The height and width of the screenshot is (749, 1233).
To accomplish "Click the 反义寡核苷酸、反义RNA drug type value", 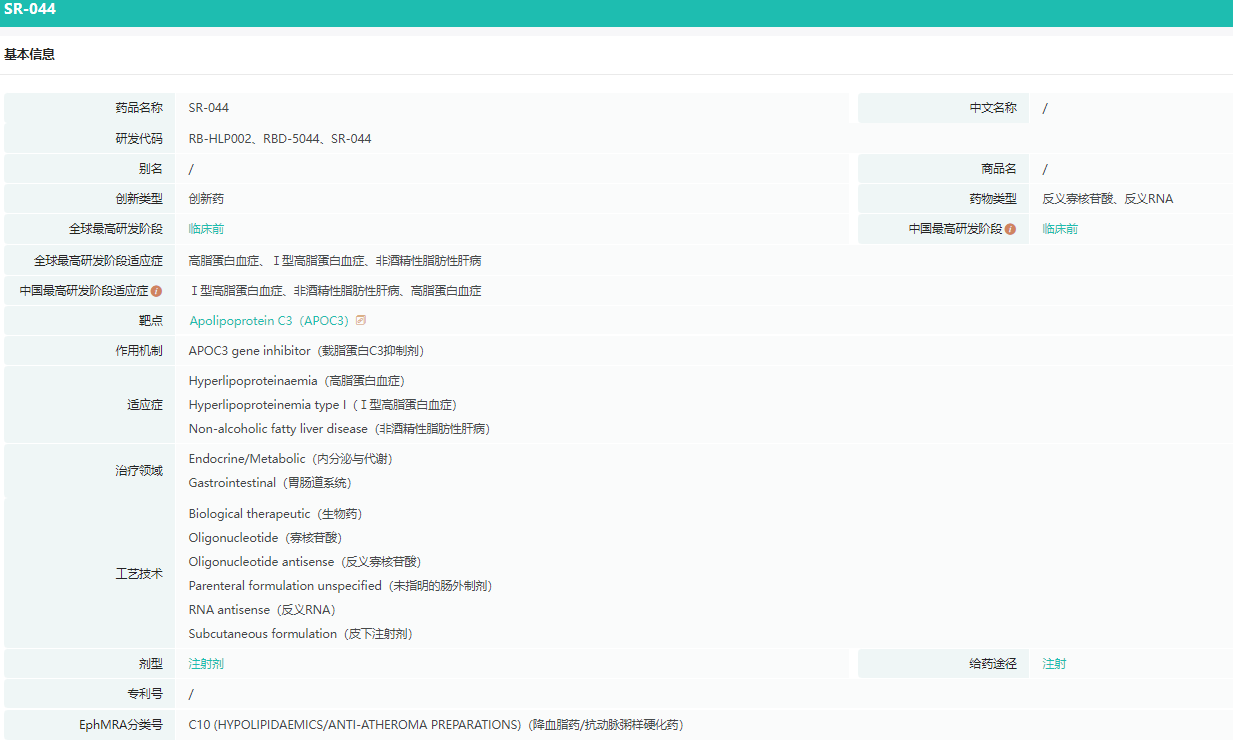I will coord(1107,199).
